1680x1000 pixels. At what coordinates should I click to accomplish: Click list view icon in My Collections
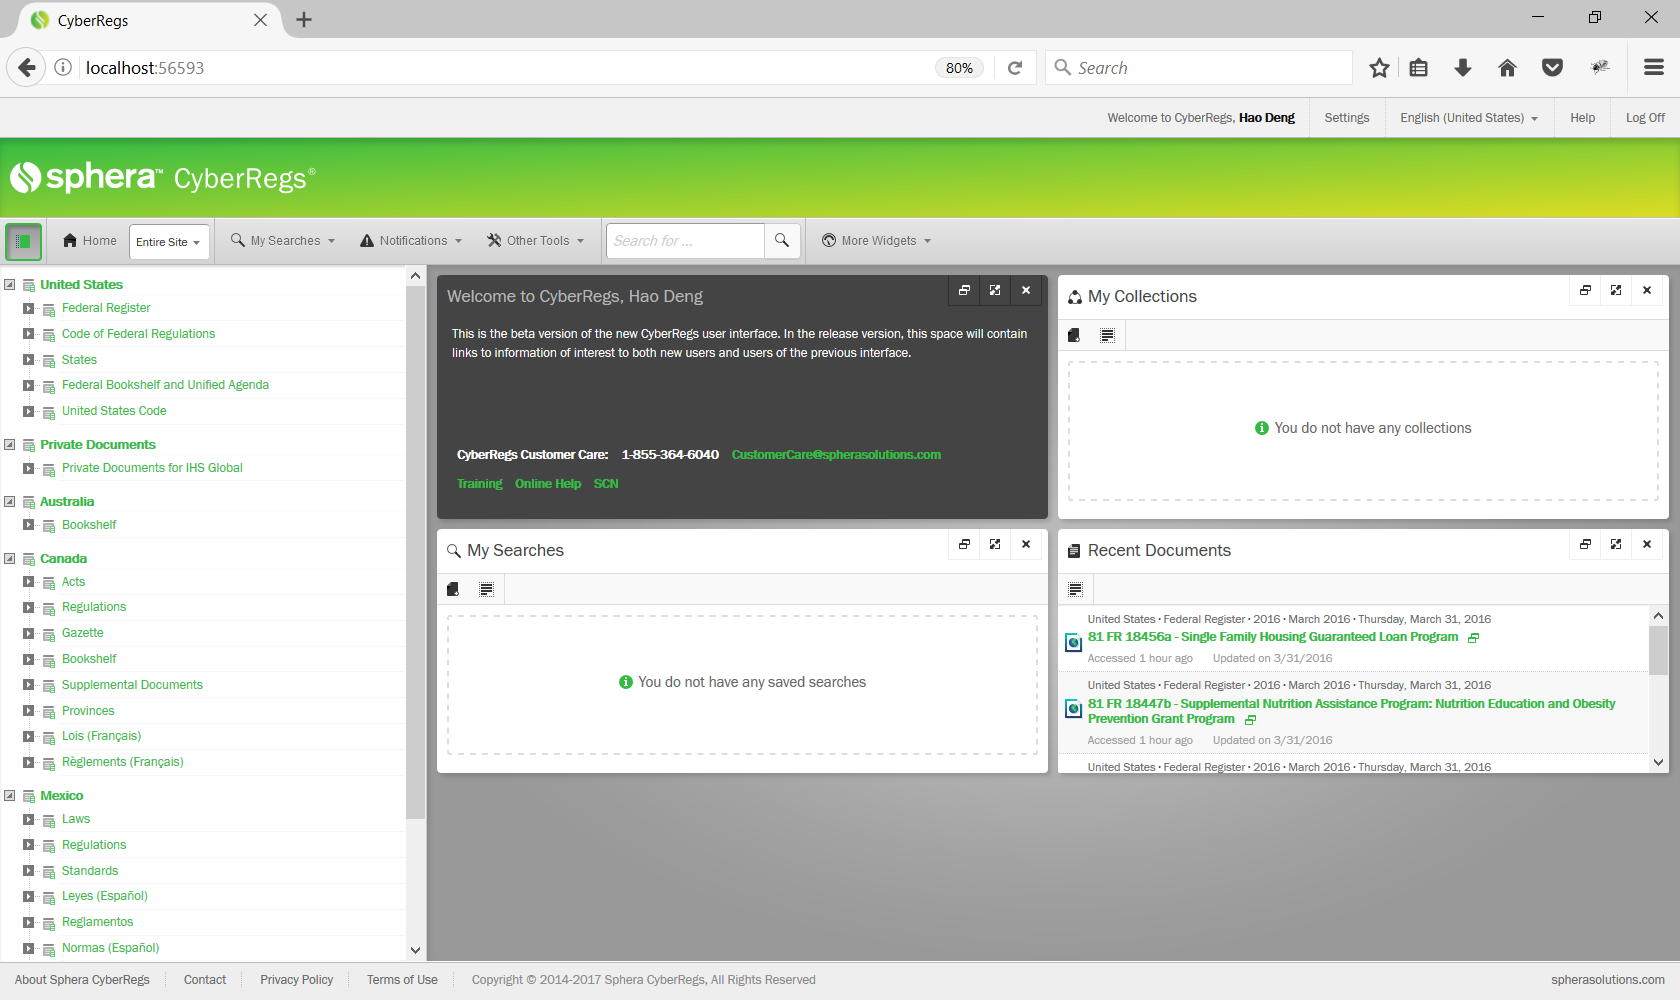(x=1108, y=336)
